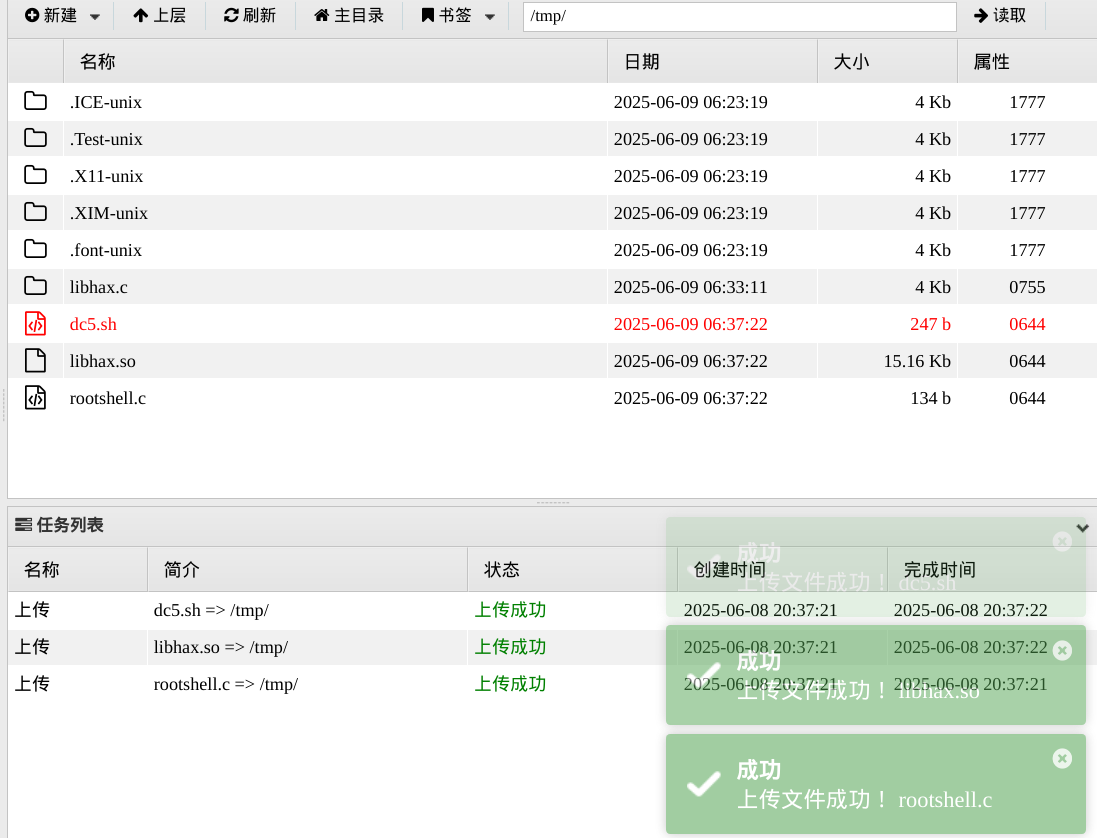Click 上传成功 status for dc5.sh task
This screenshot has width=1097, height=838.
coord(511,610)
